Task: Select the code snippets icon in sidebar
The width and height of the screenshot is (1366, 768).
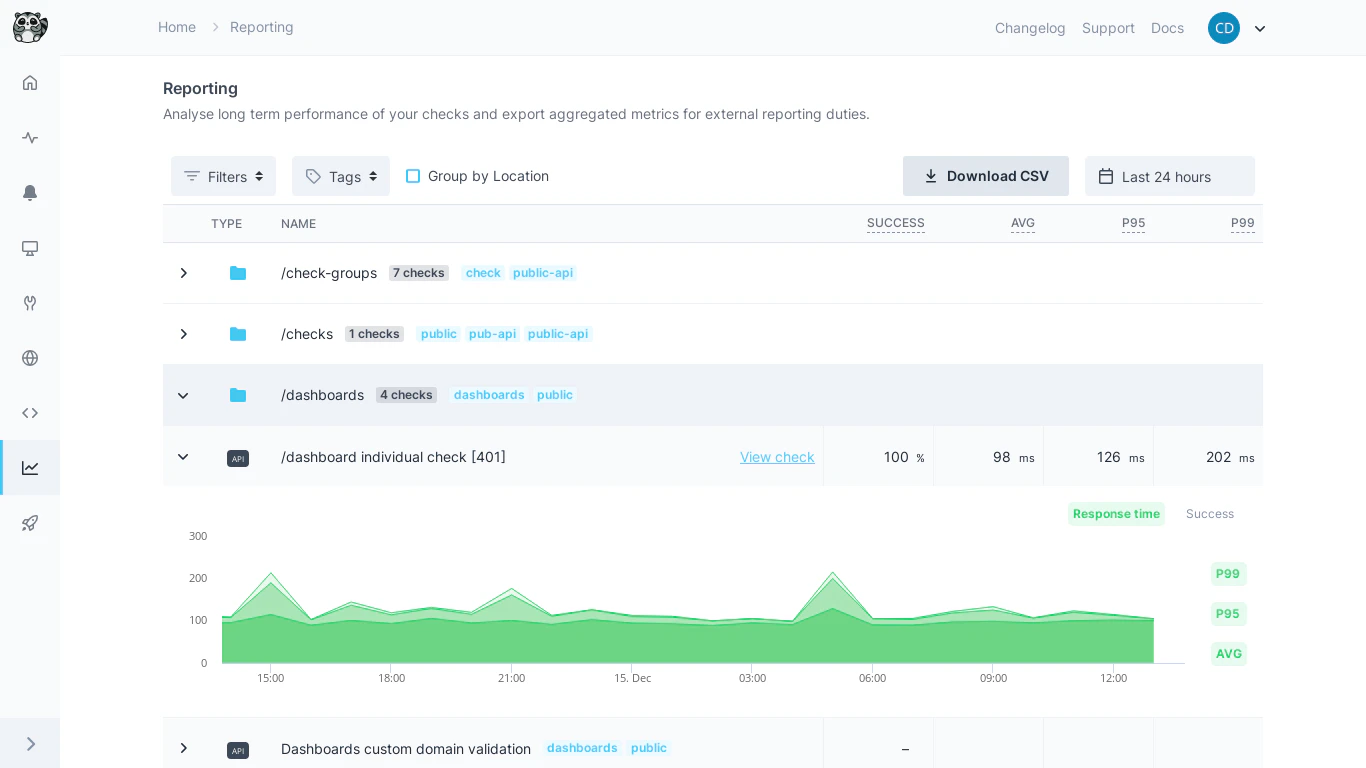Action: click(x=30, y=413)
